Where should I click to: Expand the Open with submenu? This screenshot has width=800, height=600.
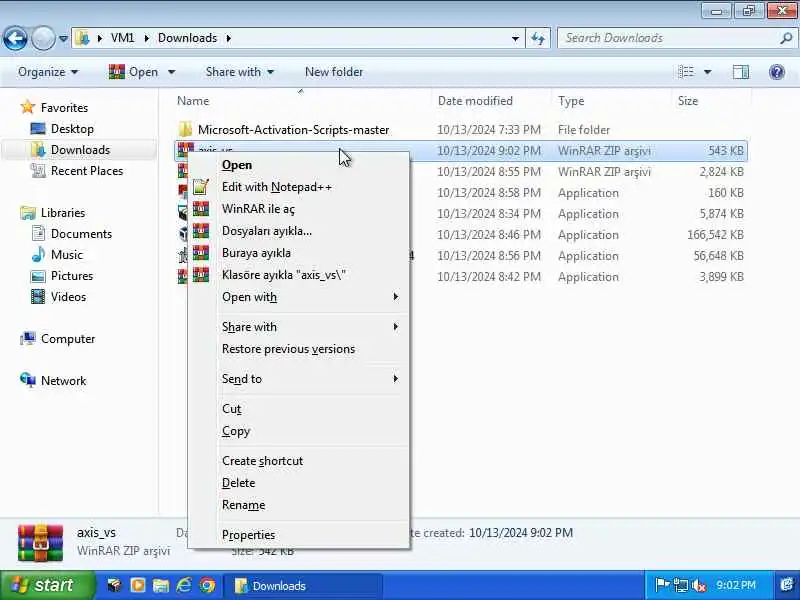[x=298, y=297]
